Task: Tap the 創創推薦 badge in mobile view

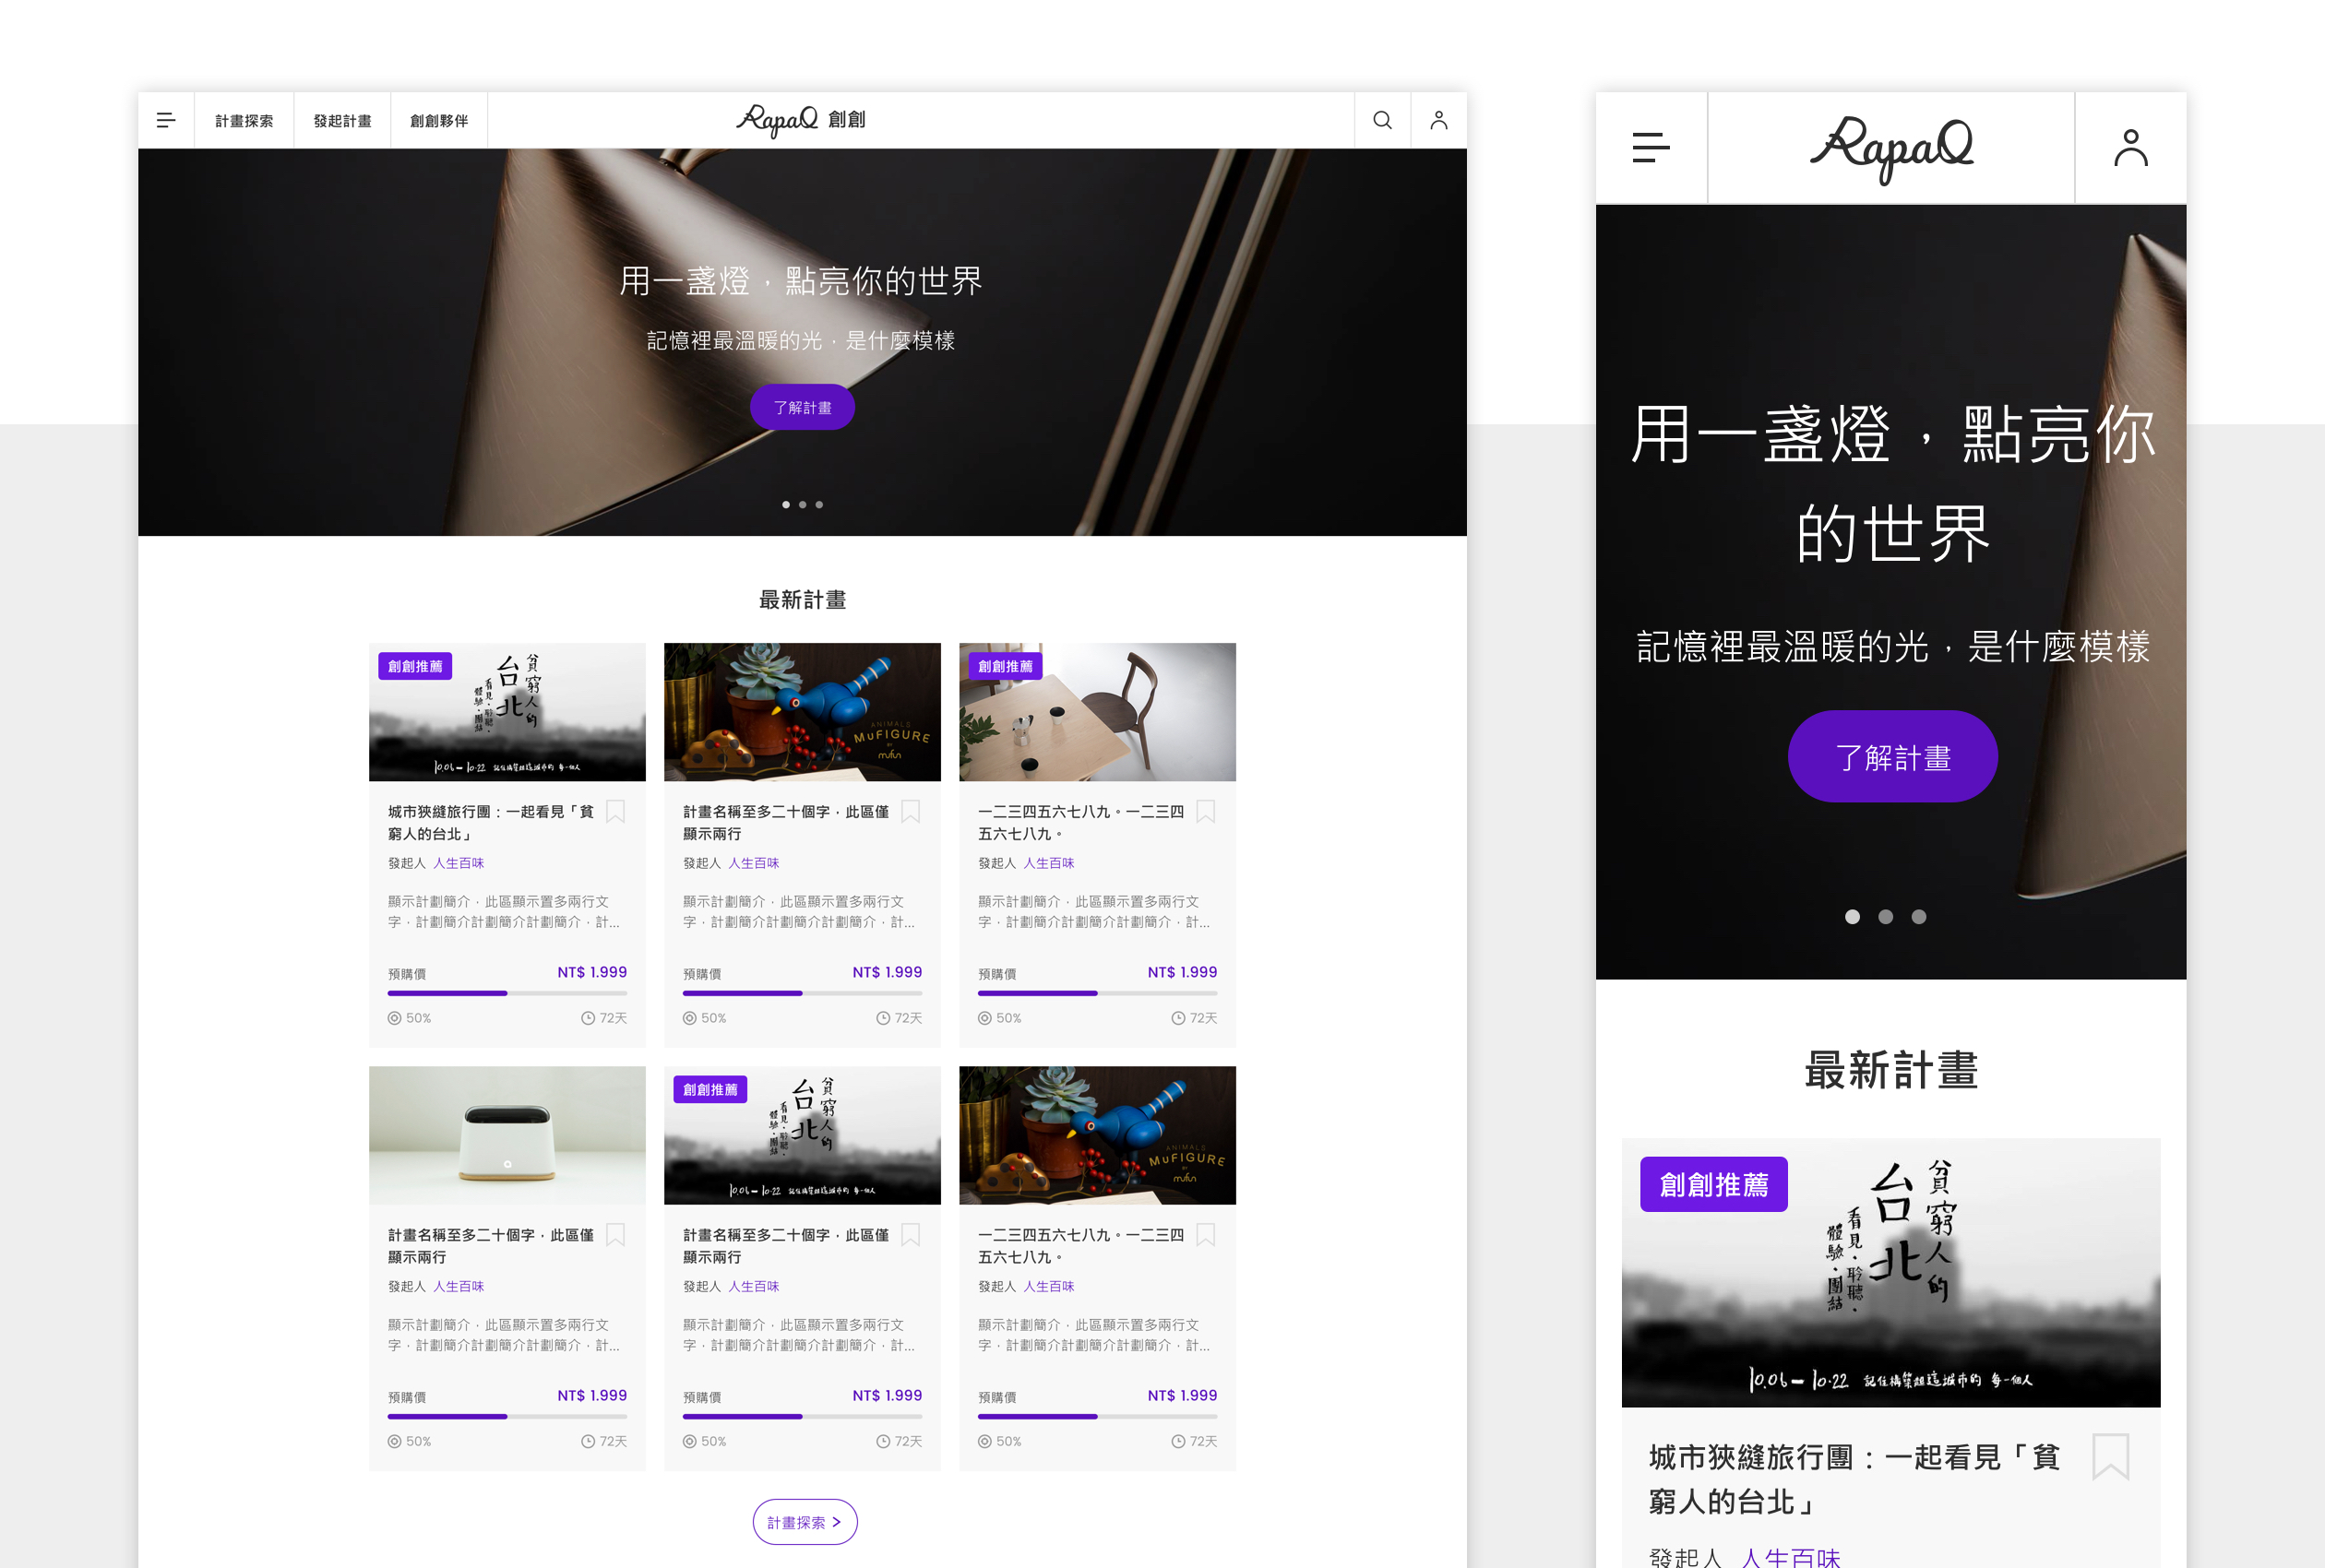Action: pyautogui.click(x=1714, y=1184)
